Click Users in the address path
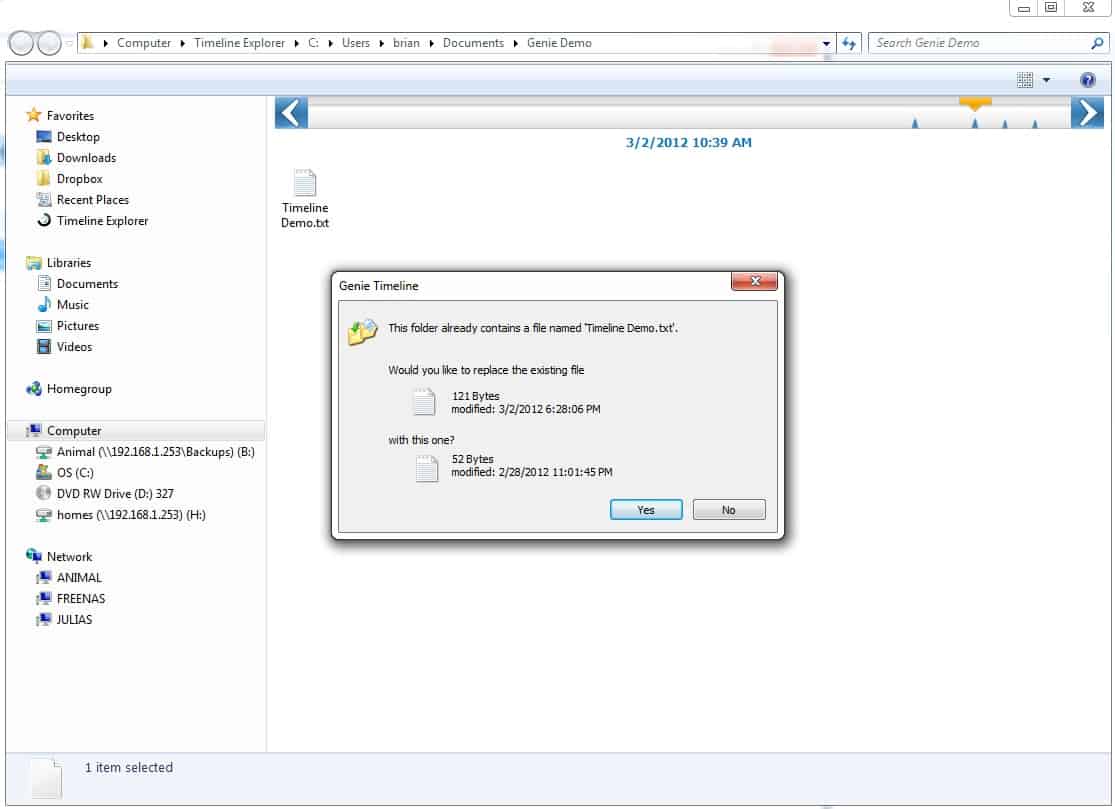This screenshot has width=1115, height=809. [x=356, y=43]
